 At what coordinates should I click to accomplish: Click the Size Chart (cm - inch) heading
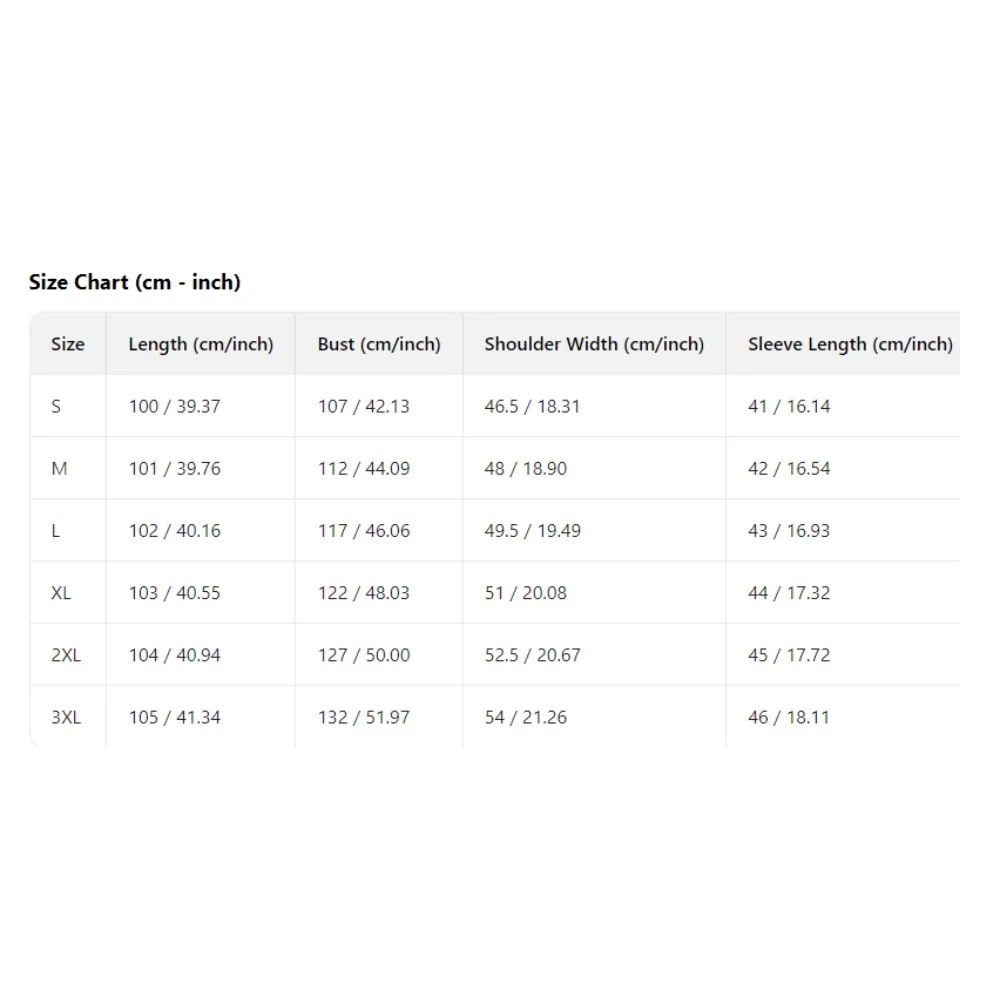click(135, 282)
